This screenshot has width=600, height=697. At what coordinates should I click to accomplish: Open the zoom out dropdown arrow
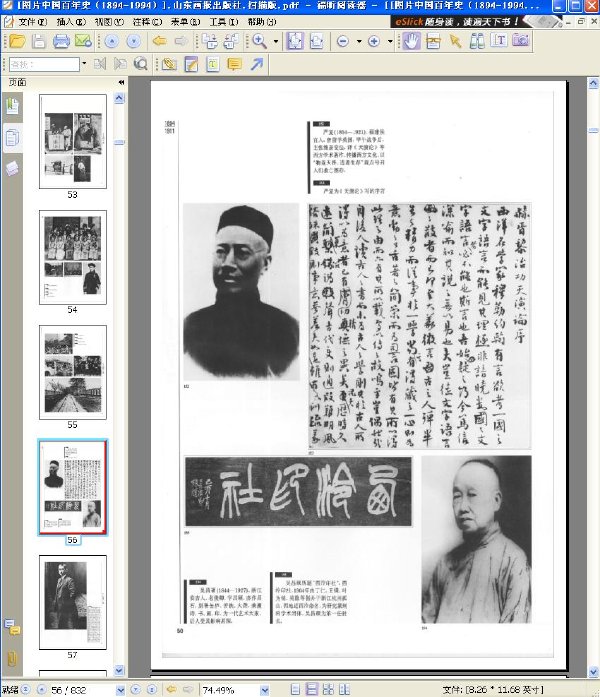pos(359,41)
